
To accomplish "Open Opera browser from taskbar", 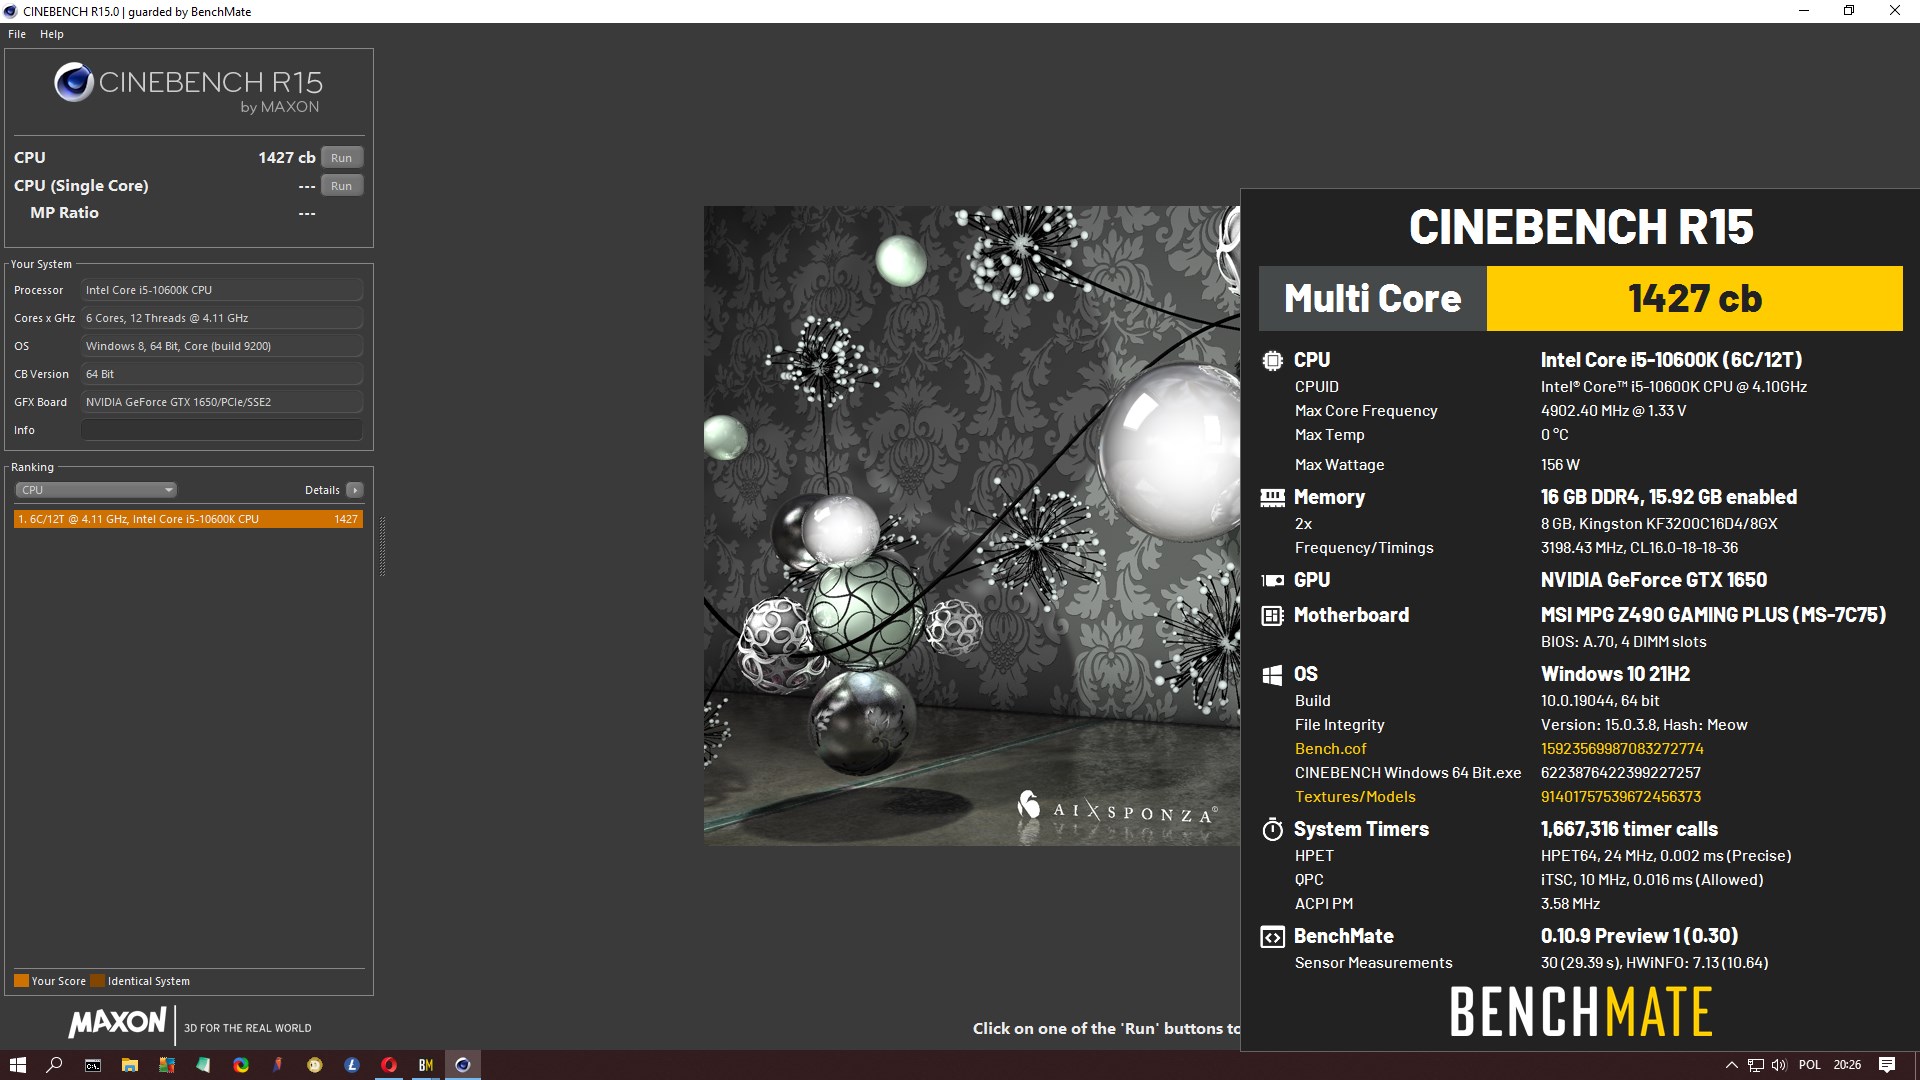I will [x=389, y=1065].
